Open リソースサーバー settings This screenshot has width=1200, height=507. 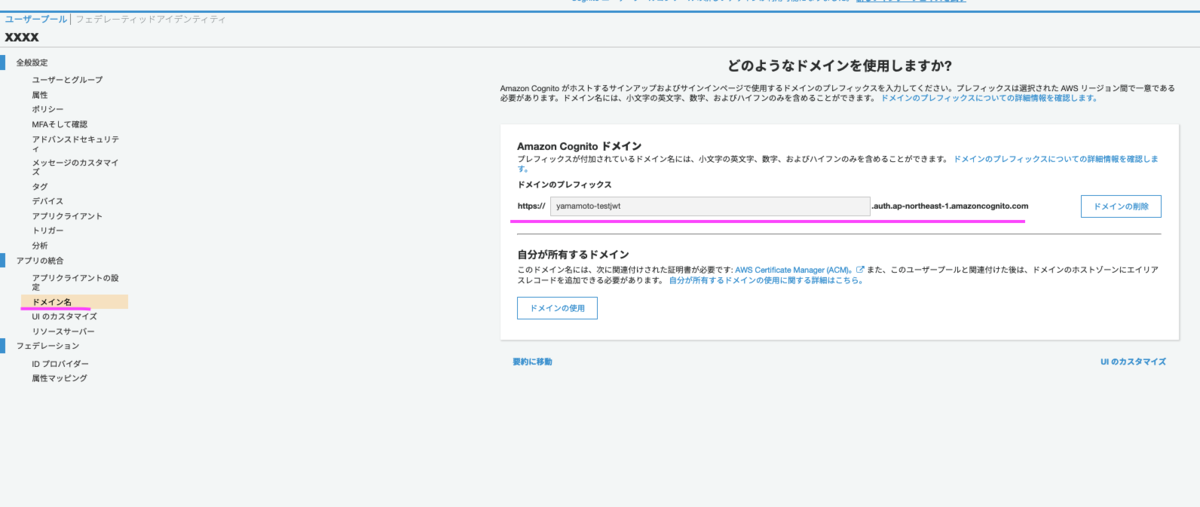point(64,331)
